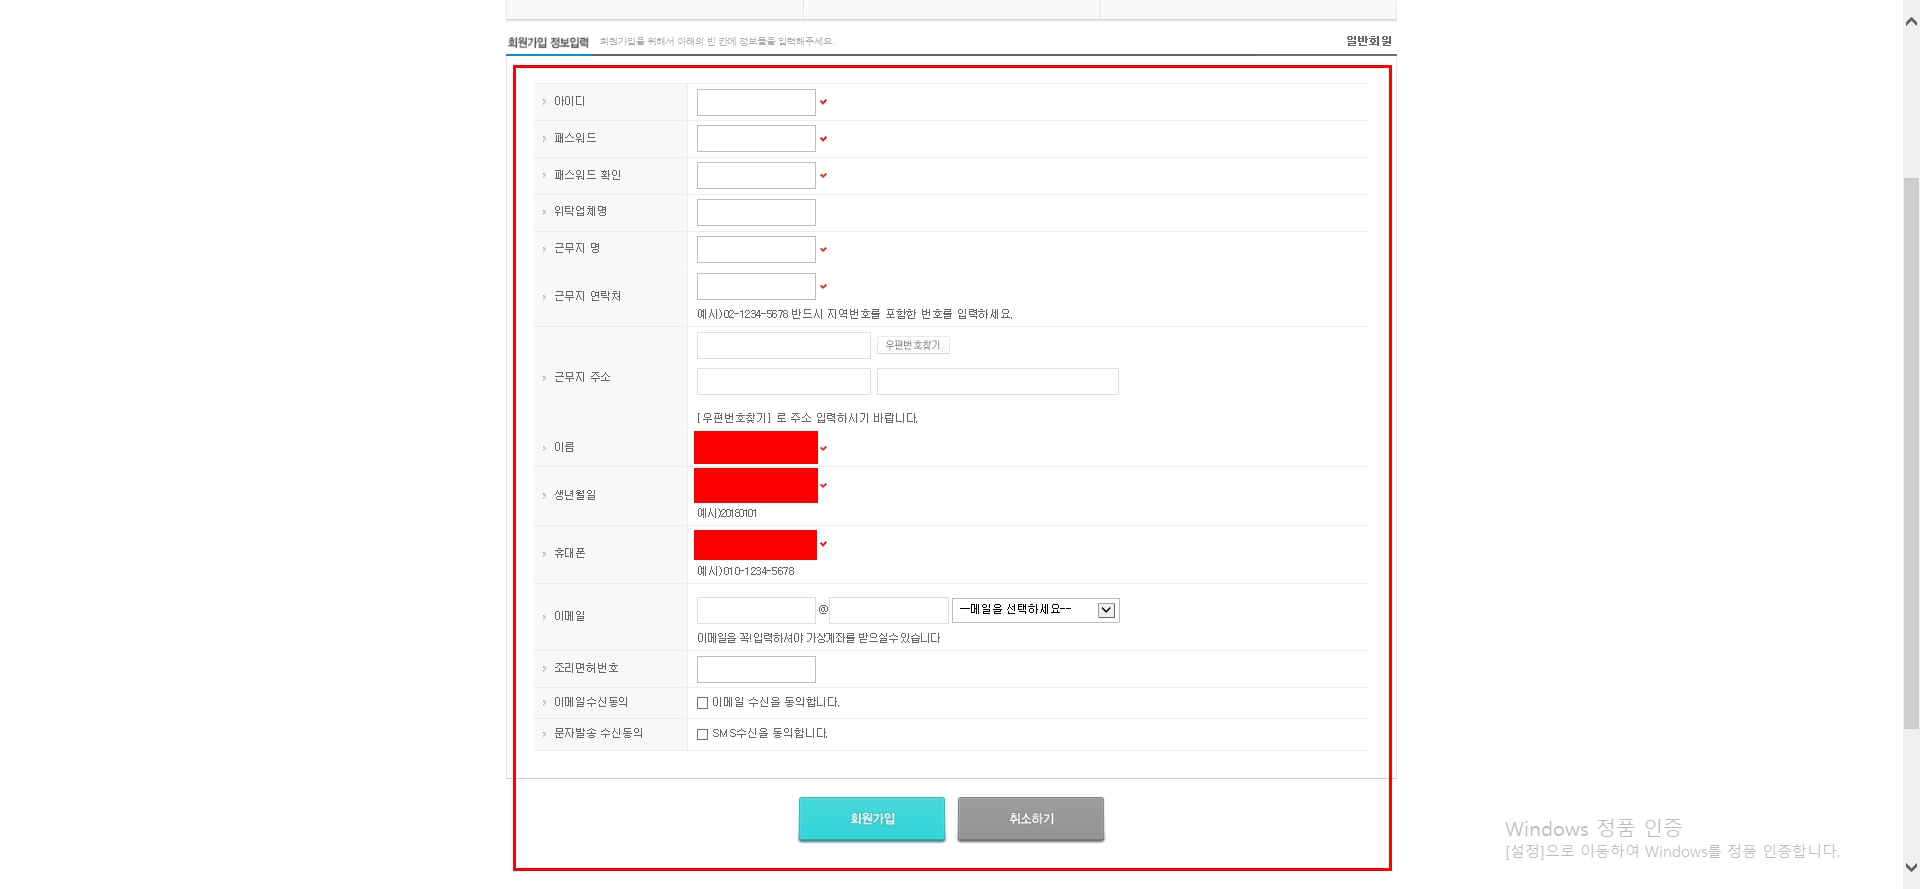The height and width of the screenshot is (889, 1920).
Task: Click the 문자발송 수신동의 row label
Action: 599,733
